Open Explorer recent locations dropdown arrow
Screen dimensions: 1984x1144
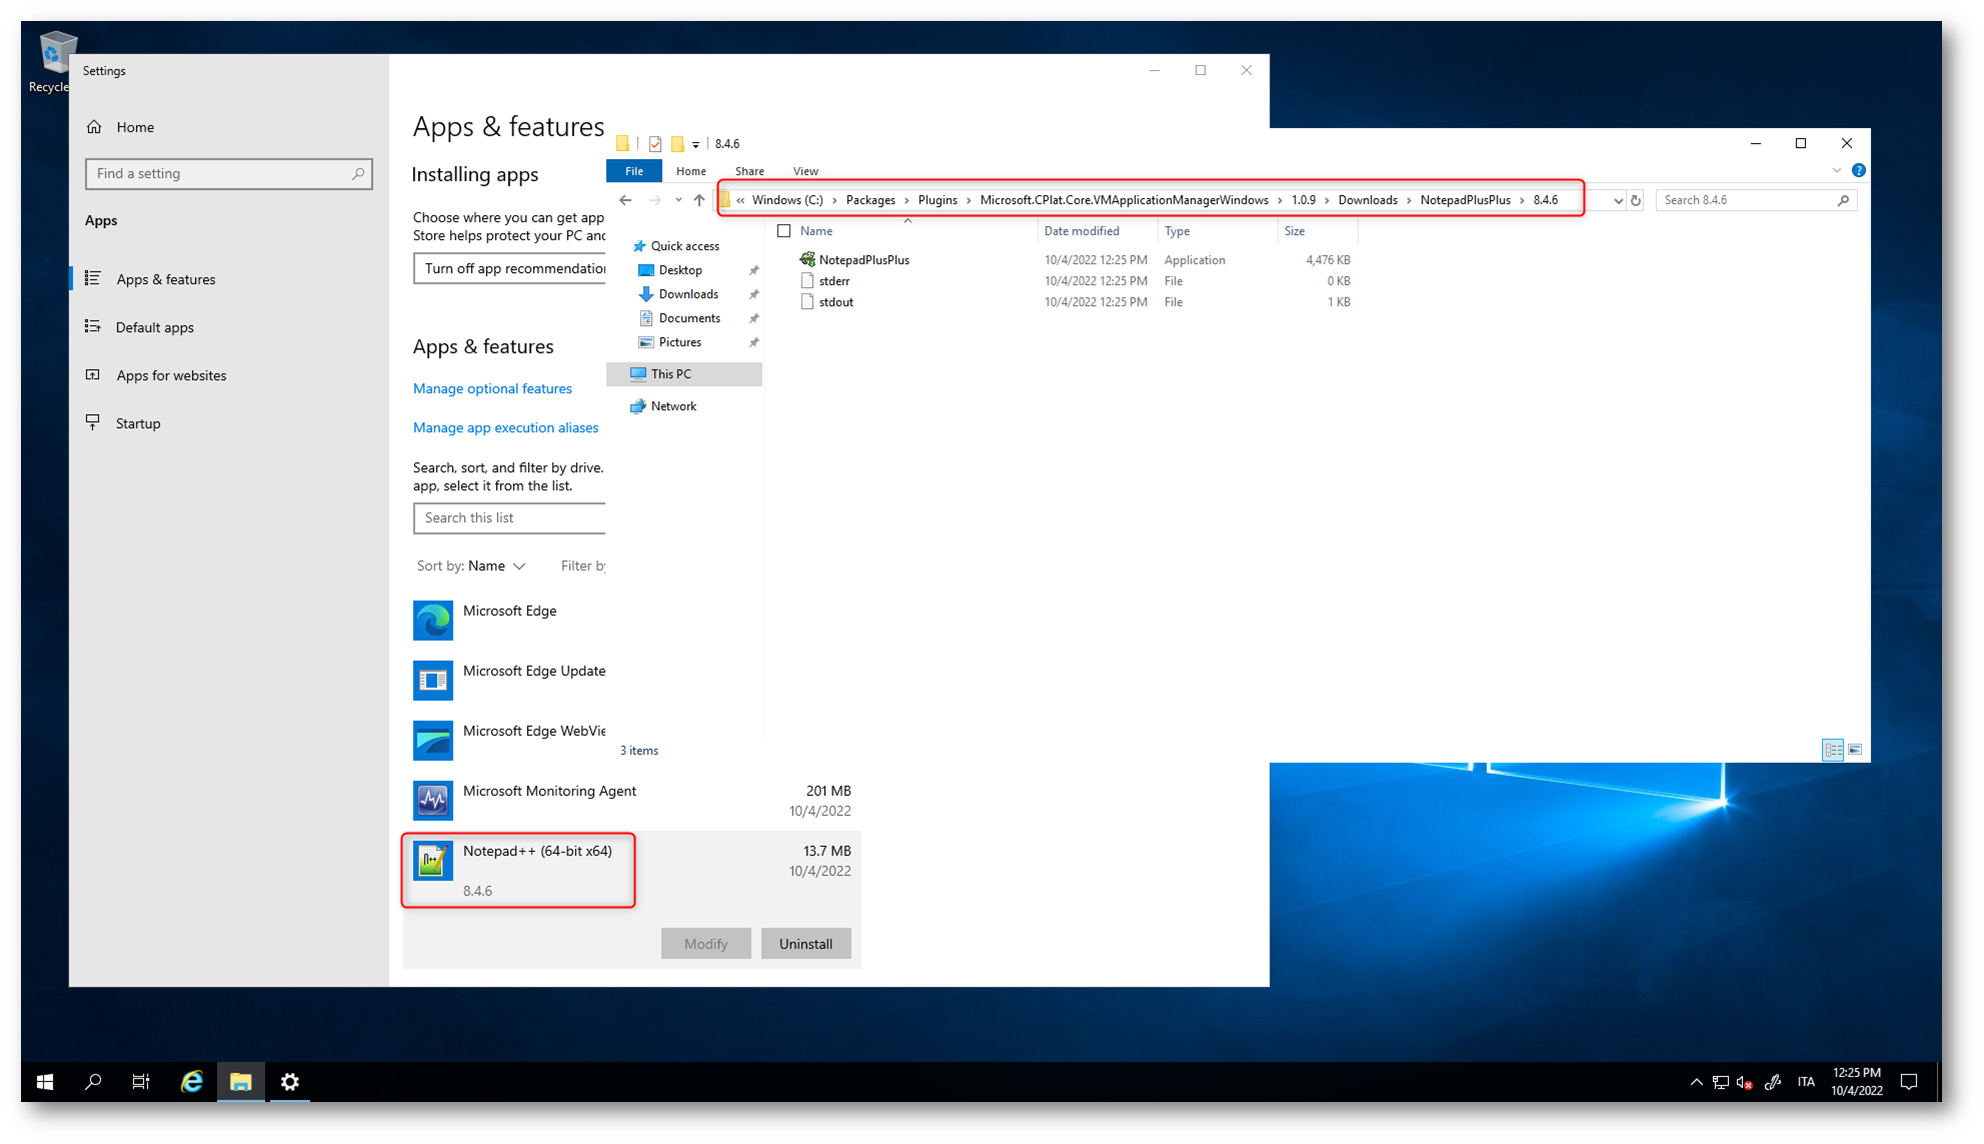tap(678, 200)
